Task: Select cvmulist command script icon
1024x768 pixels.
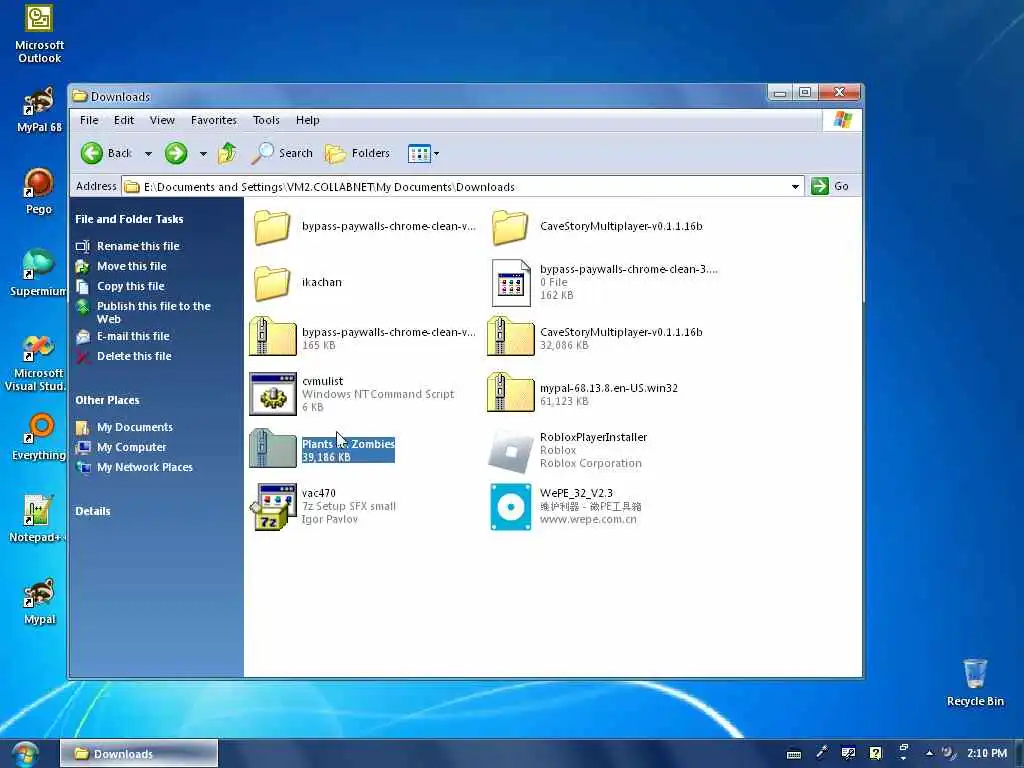Action: point(273,394)
